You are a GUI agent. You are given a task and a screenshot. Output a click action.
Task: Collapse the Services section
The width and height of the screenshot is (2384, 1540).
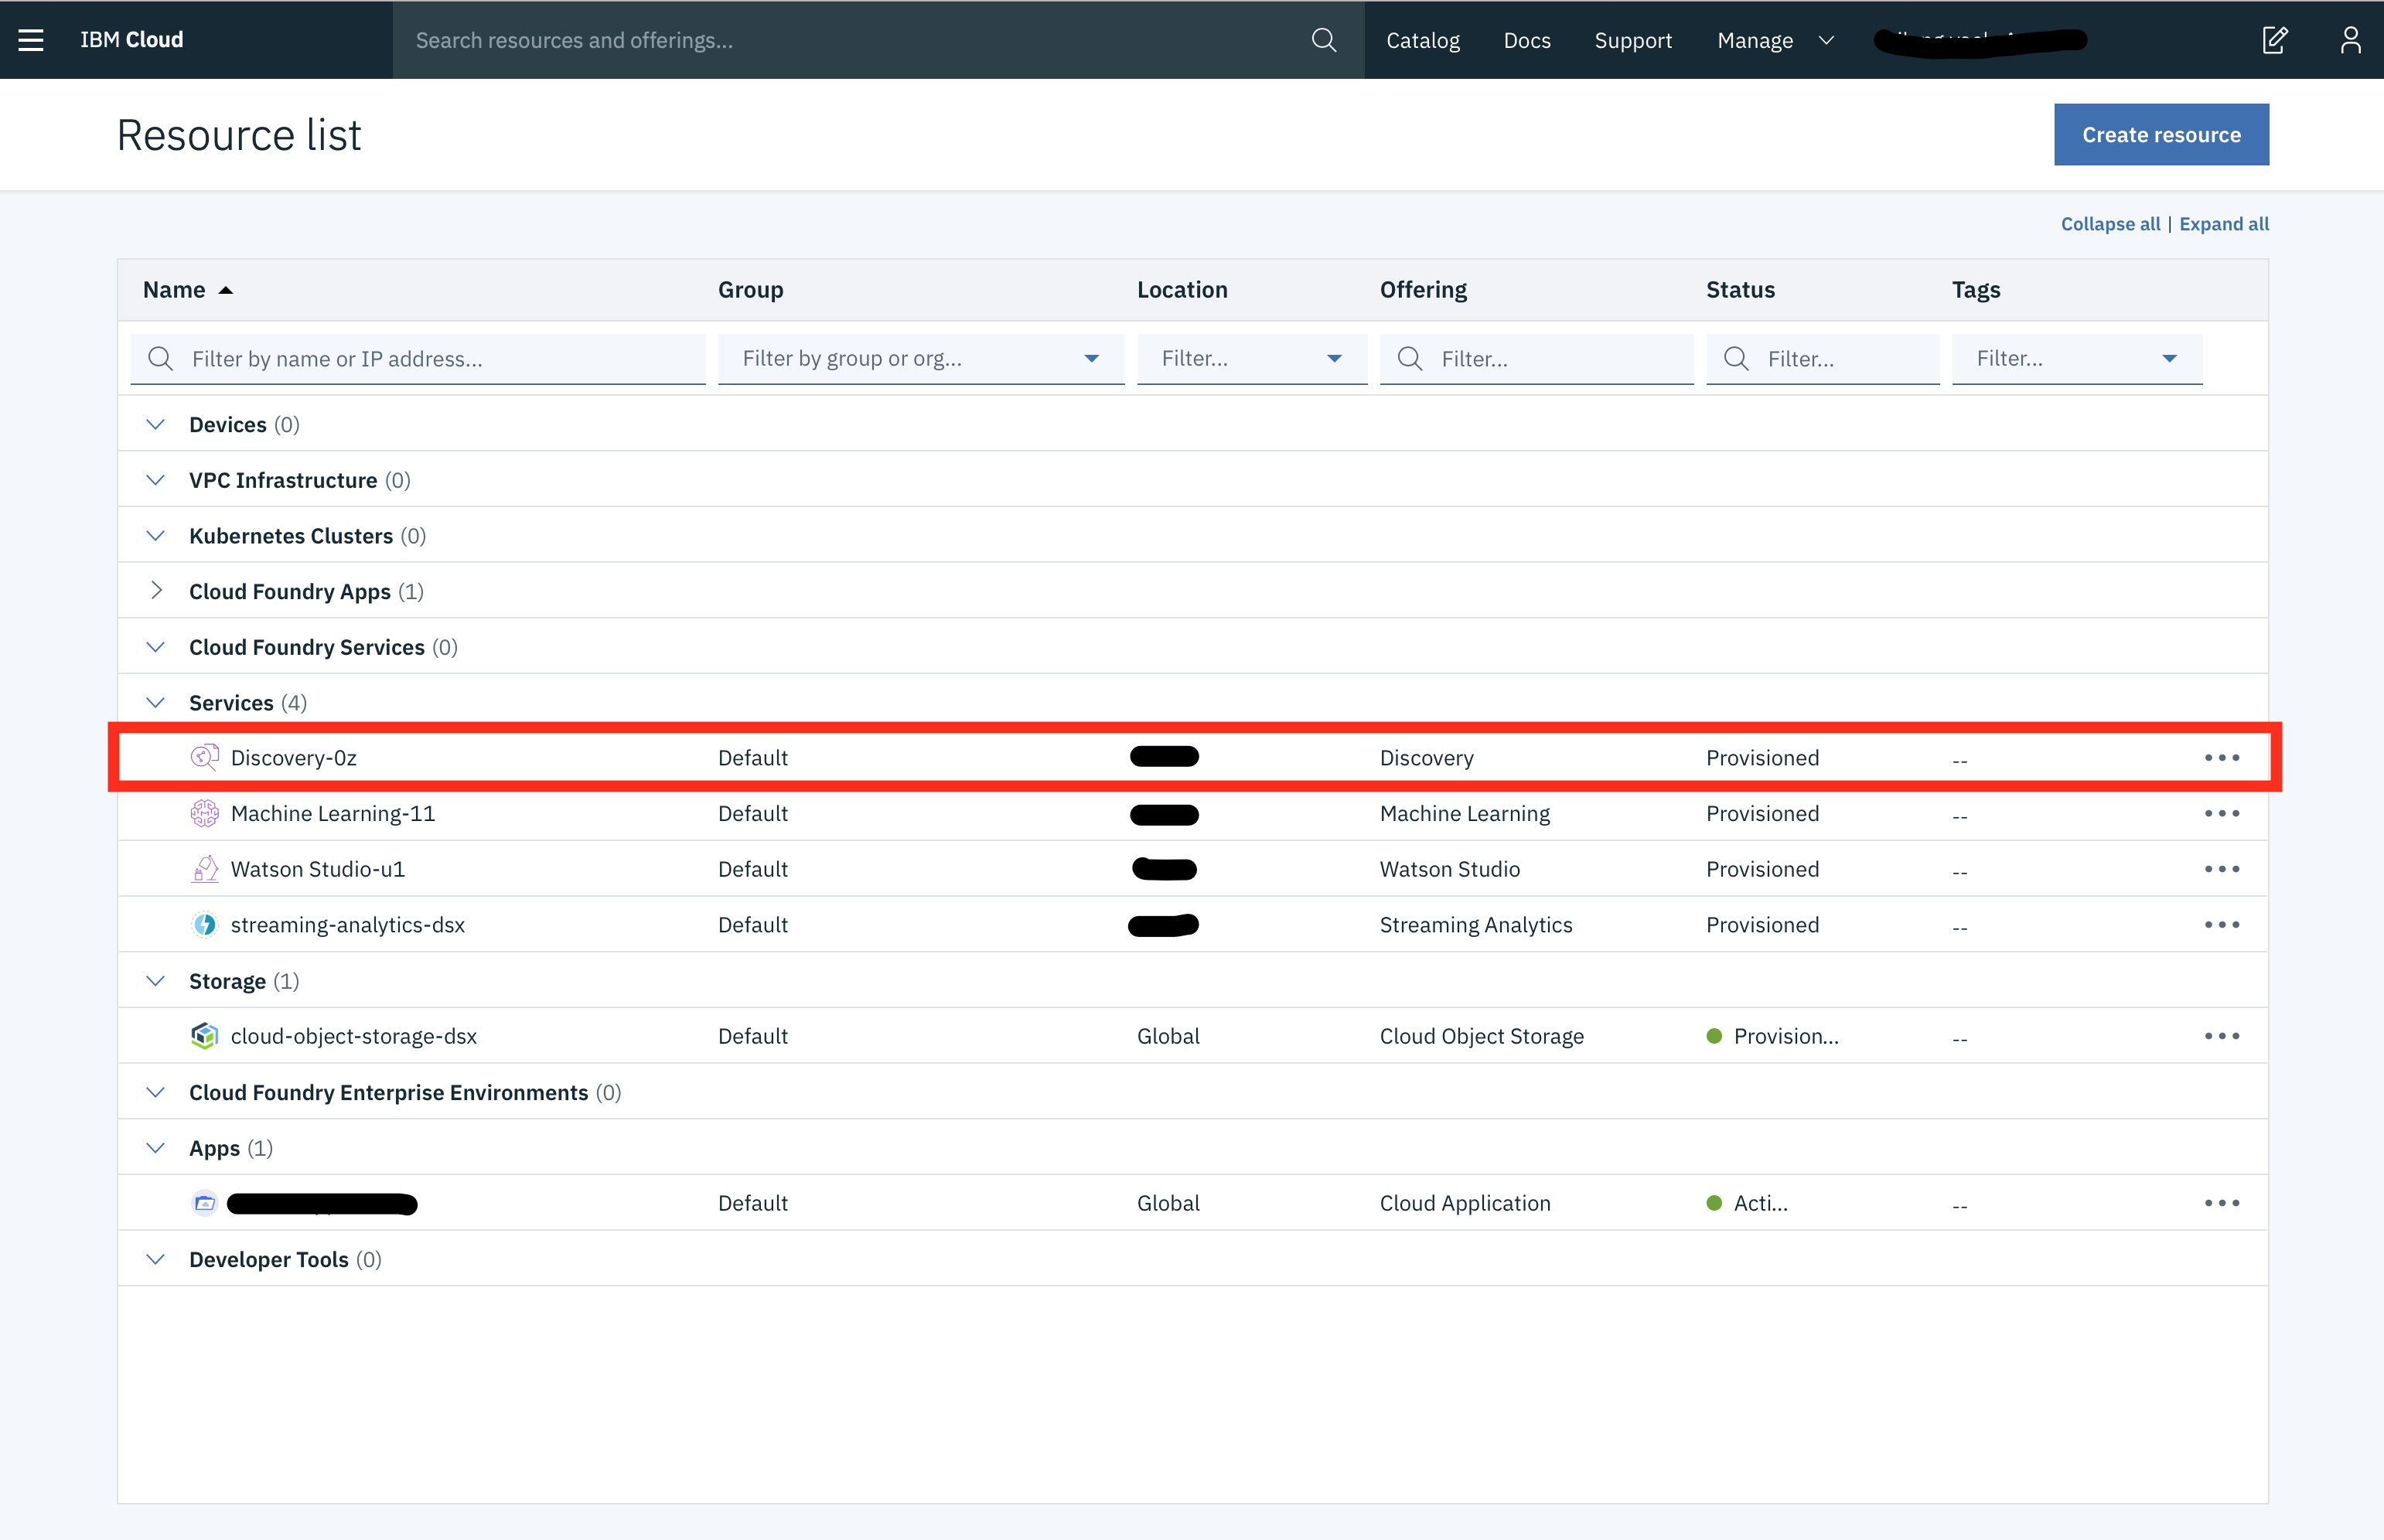(x=155, y=702)
